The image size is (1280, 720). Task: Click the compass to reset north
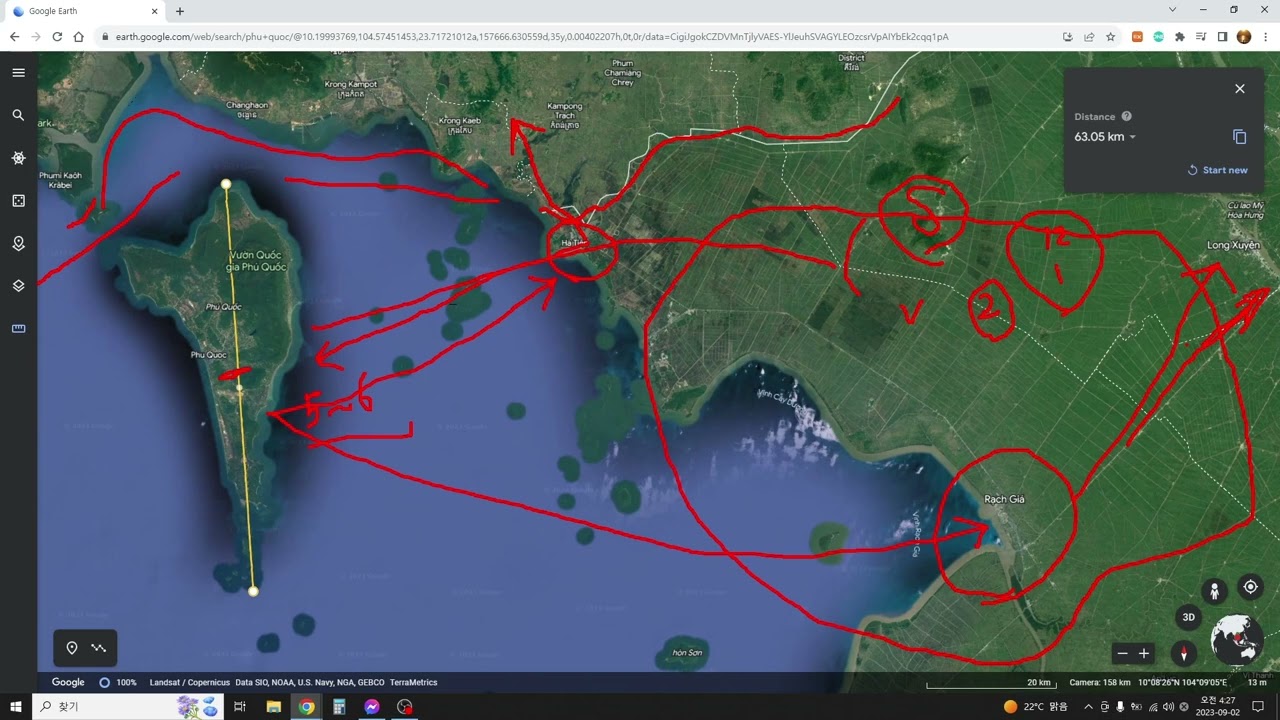pos(1185,654)
